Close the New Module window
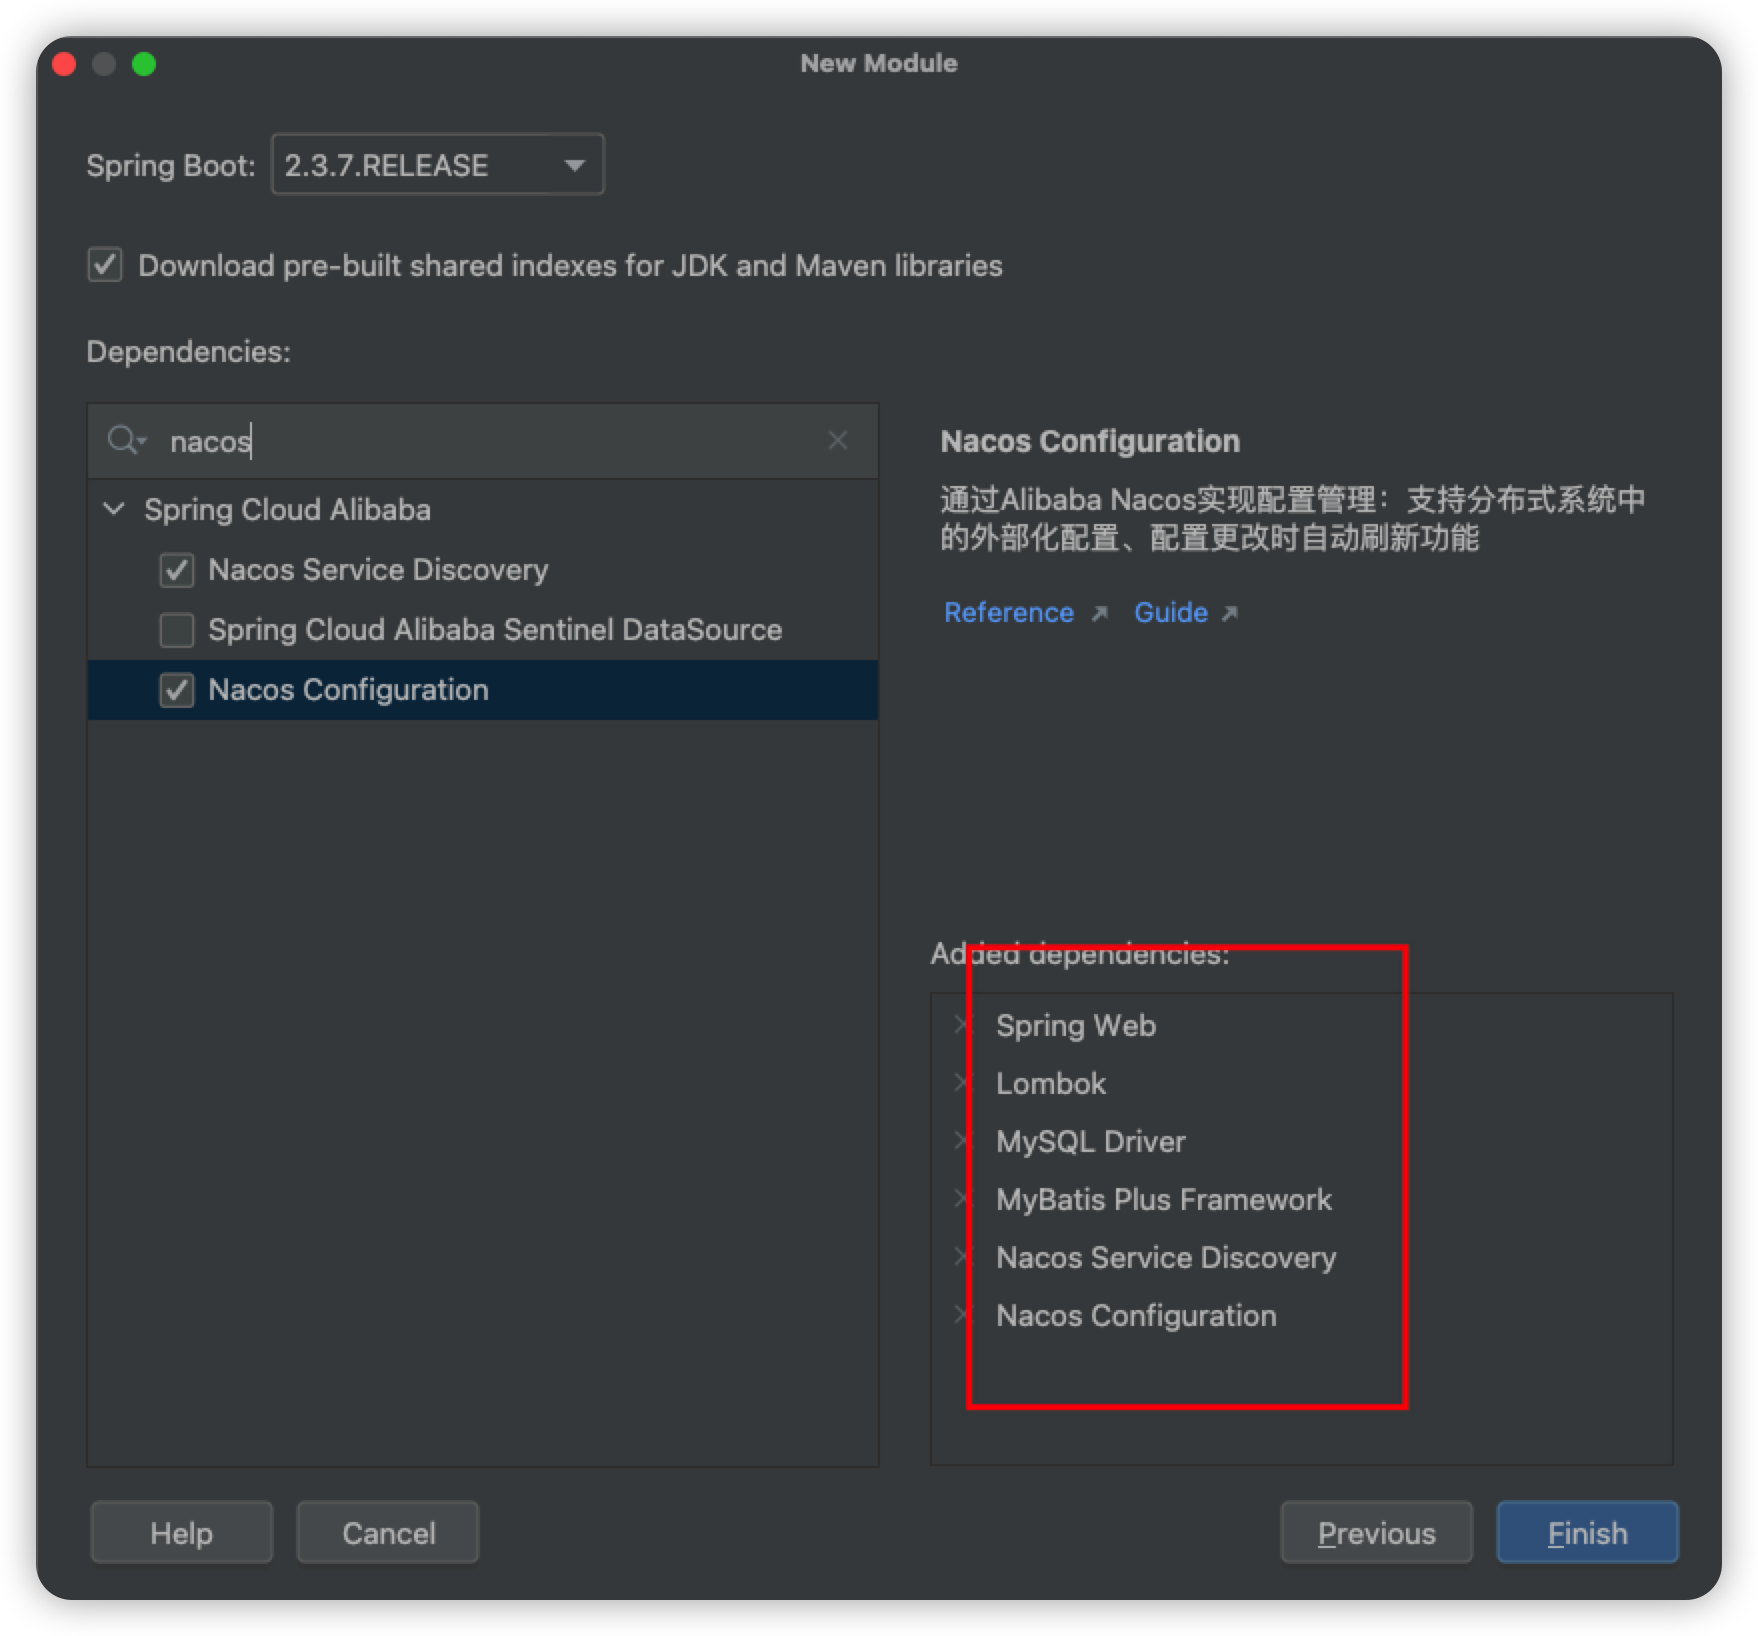 64,64
